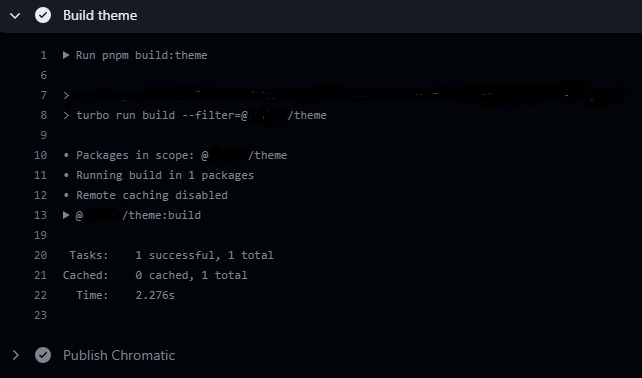Image resolution: width=642 pixels, height=378 pixels.
Task: Click the Build theme step title
Action: tap(100, 16)
